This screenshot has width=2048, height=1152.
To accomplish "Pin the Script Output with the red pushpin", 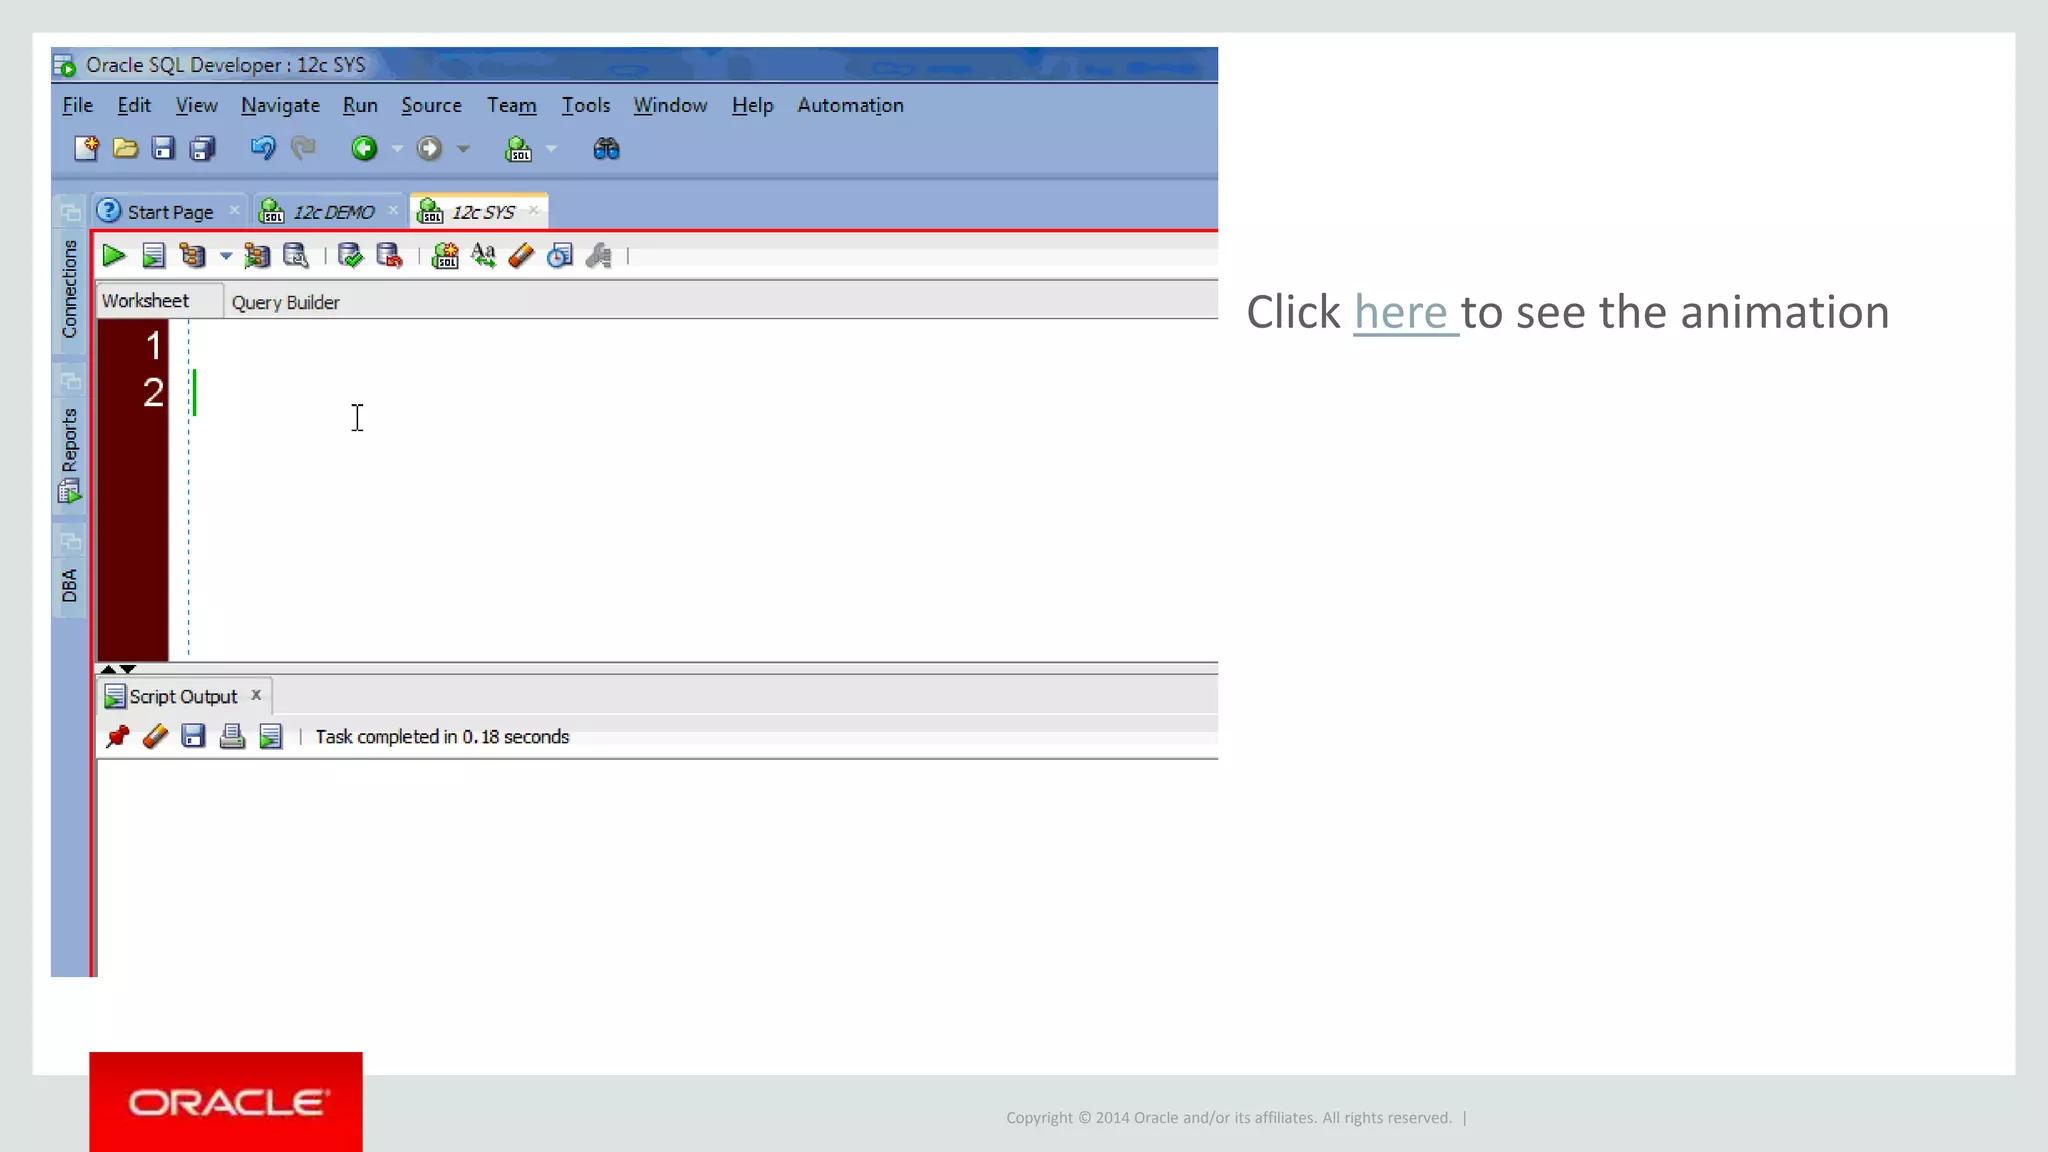I will [118, 737].
